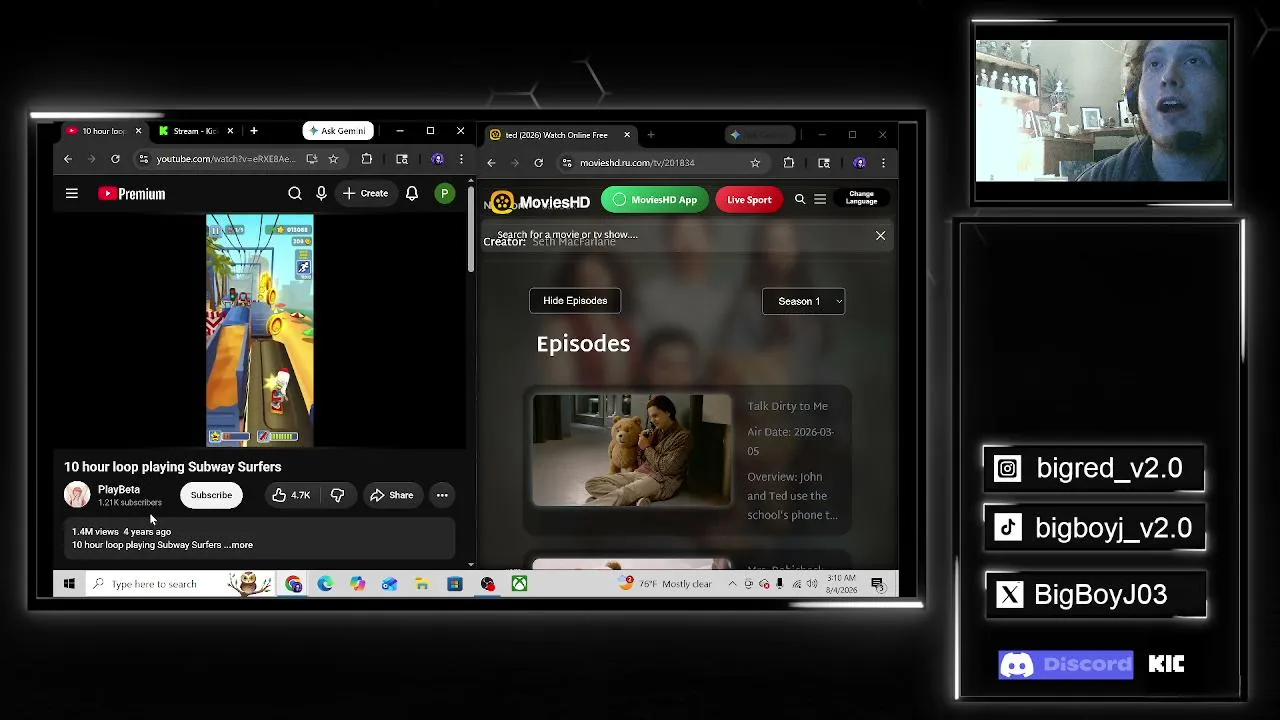1280x720 pixels.
Task: Click the youtube.com address bar
Action: tap(227, 159)
